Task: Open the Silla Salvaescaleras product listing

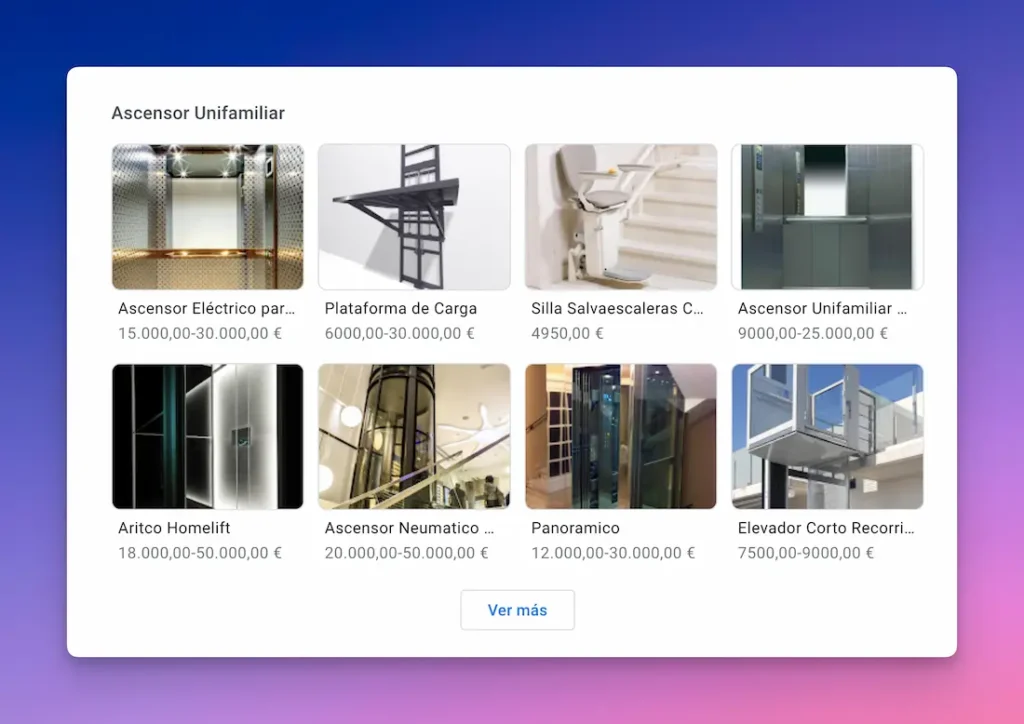Action: pyautogui.click(x=615, y=309)
